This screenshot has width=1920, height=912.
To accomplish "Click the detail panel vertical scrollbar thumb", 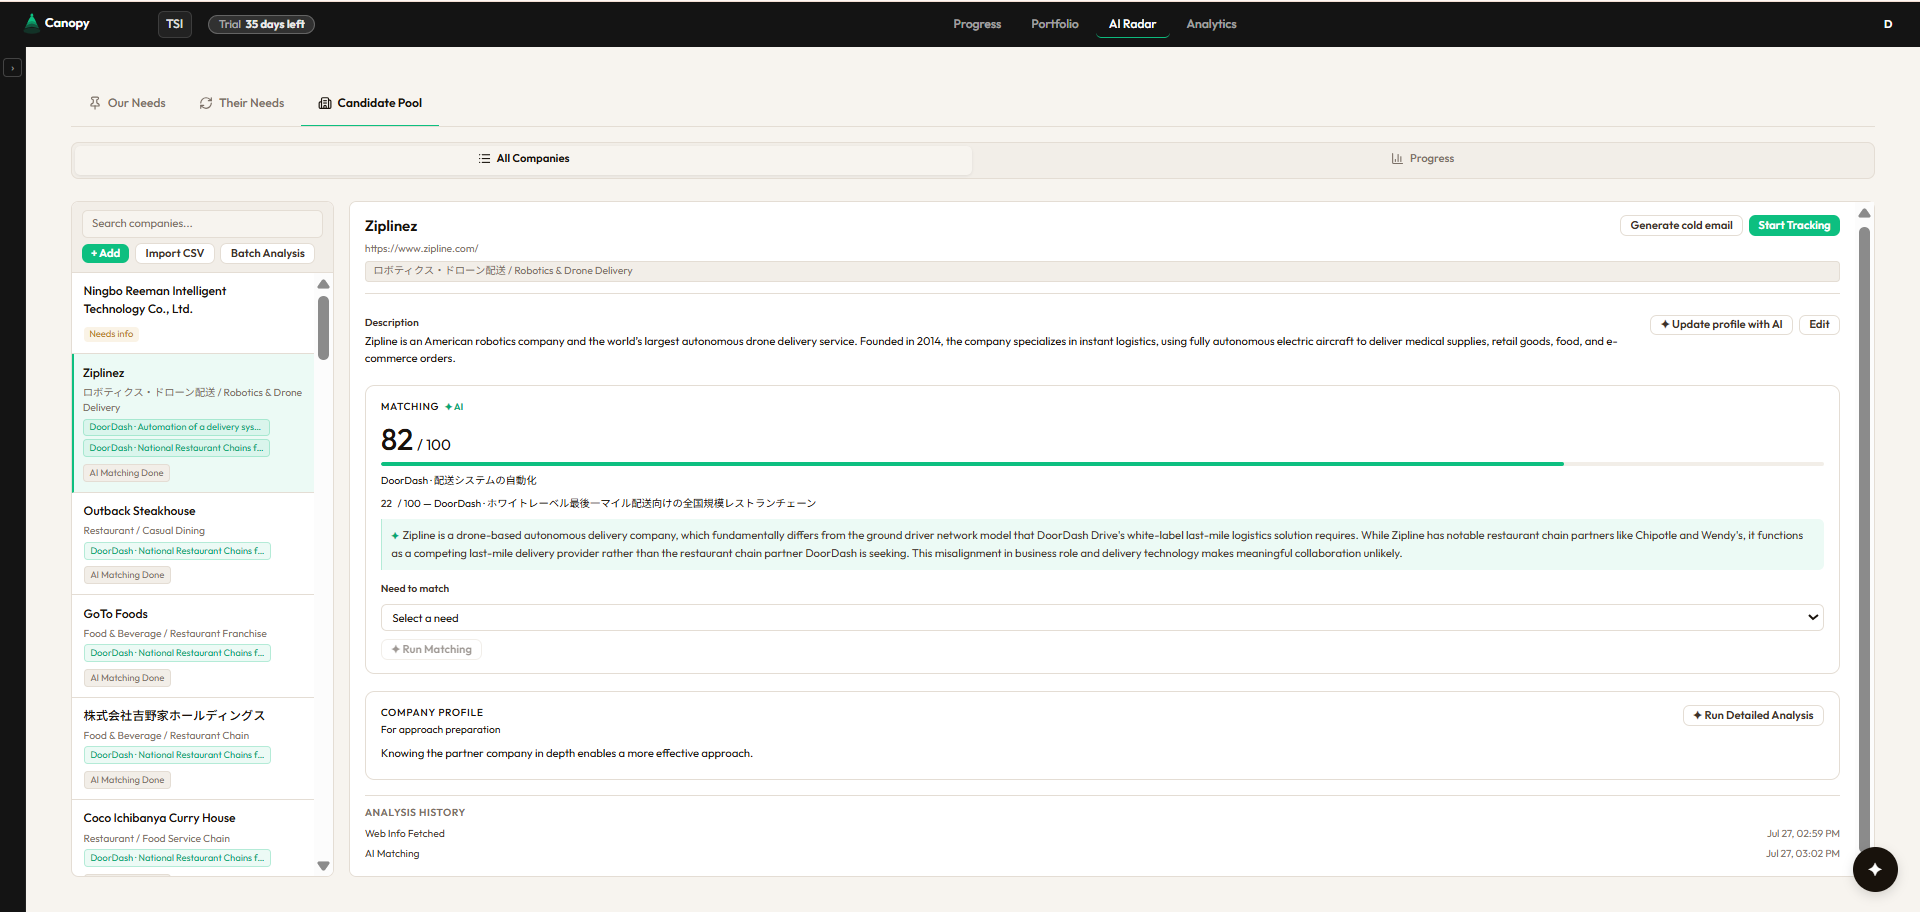I will tap(1864, 540).
